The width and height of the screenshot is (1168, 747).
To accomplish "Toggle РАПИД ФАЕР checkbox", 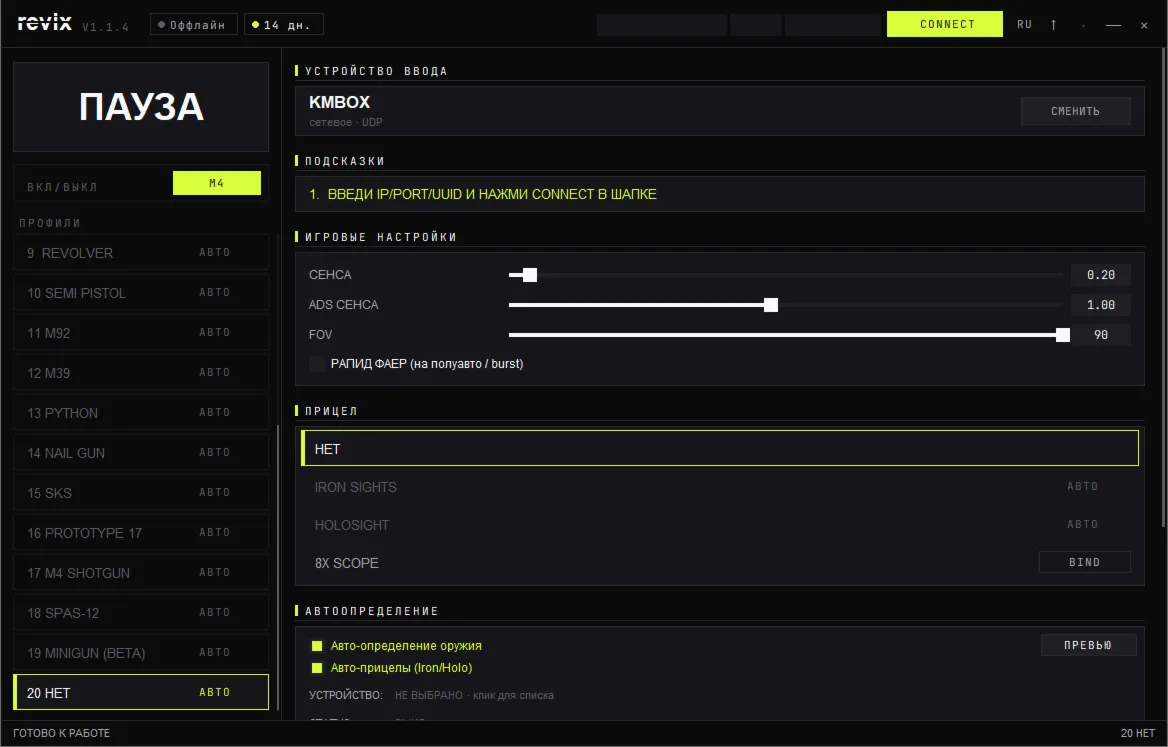I will [317, 363].
